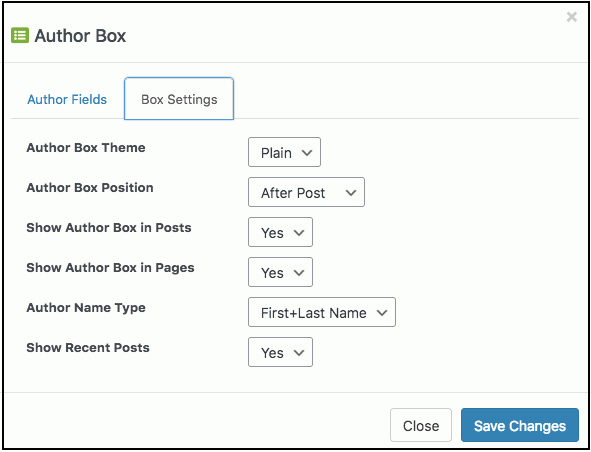Screen dimensions: 591x452
Task: Click the Show Recent Posts label
Action: (88, 348)
